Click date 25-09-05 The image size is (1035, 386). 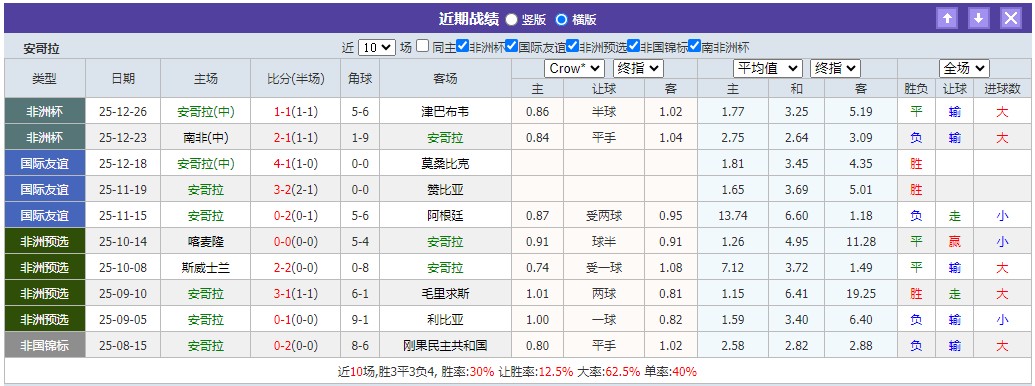pos(123,319)
